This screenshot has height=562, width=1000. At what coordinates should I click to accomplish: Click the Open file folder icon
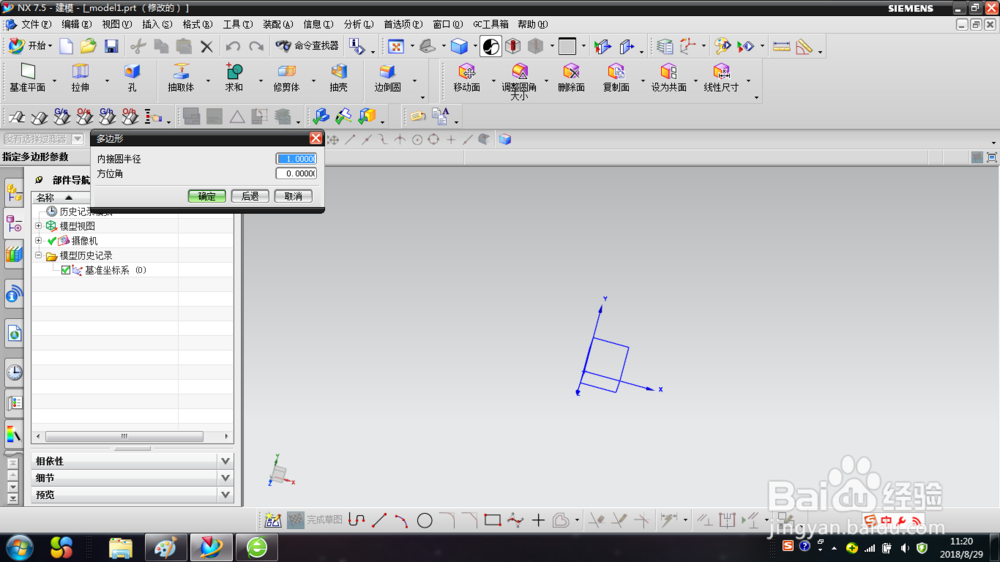88,46
